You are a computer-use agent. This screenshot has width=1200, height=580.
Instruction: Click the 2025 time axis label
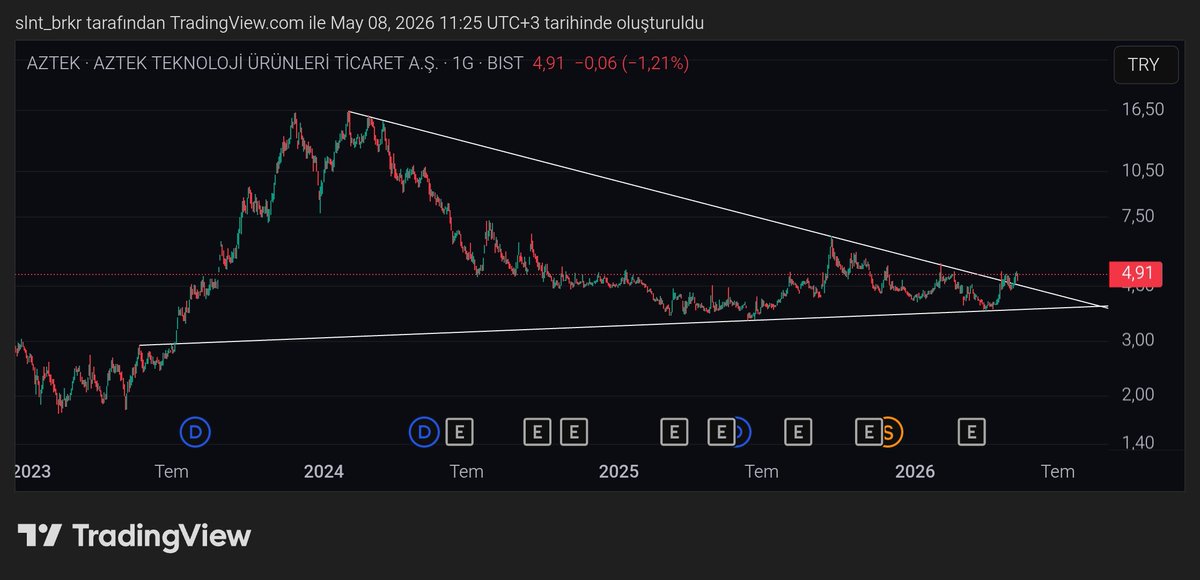[620, 471]
